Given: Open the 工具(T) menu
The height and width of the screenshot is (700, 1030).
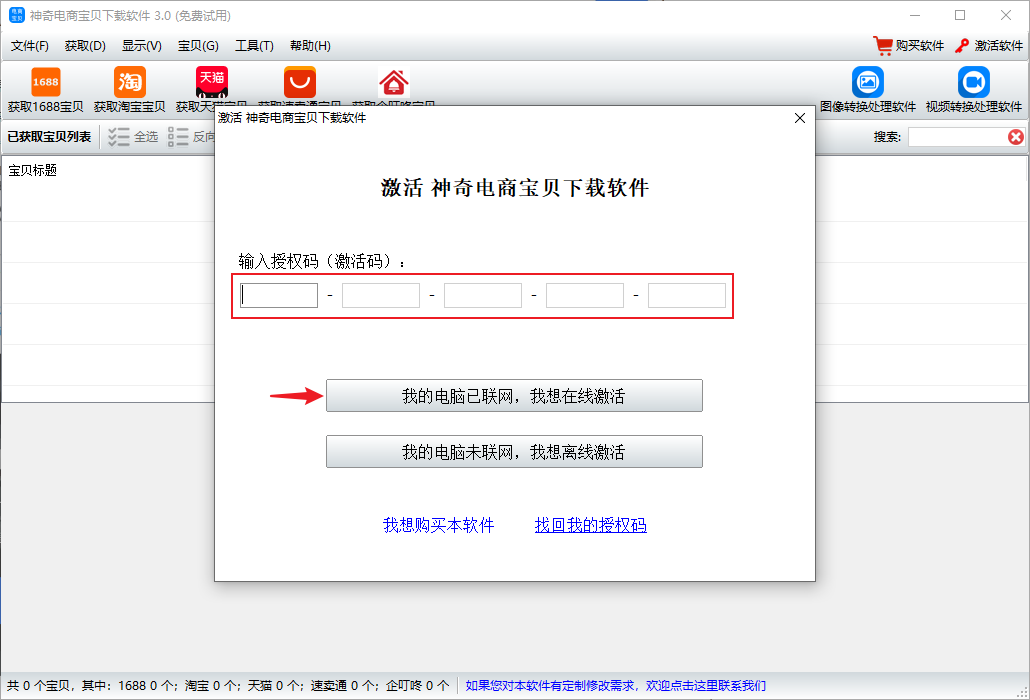Looking at the screenshot, I should click(x=254, y=46).
